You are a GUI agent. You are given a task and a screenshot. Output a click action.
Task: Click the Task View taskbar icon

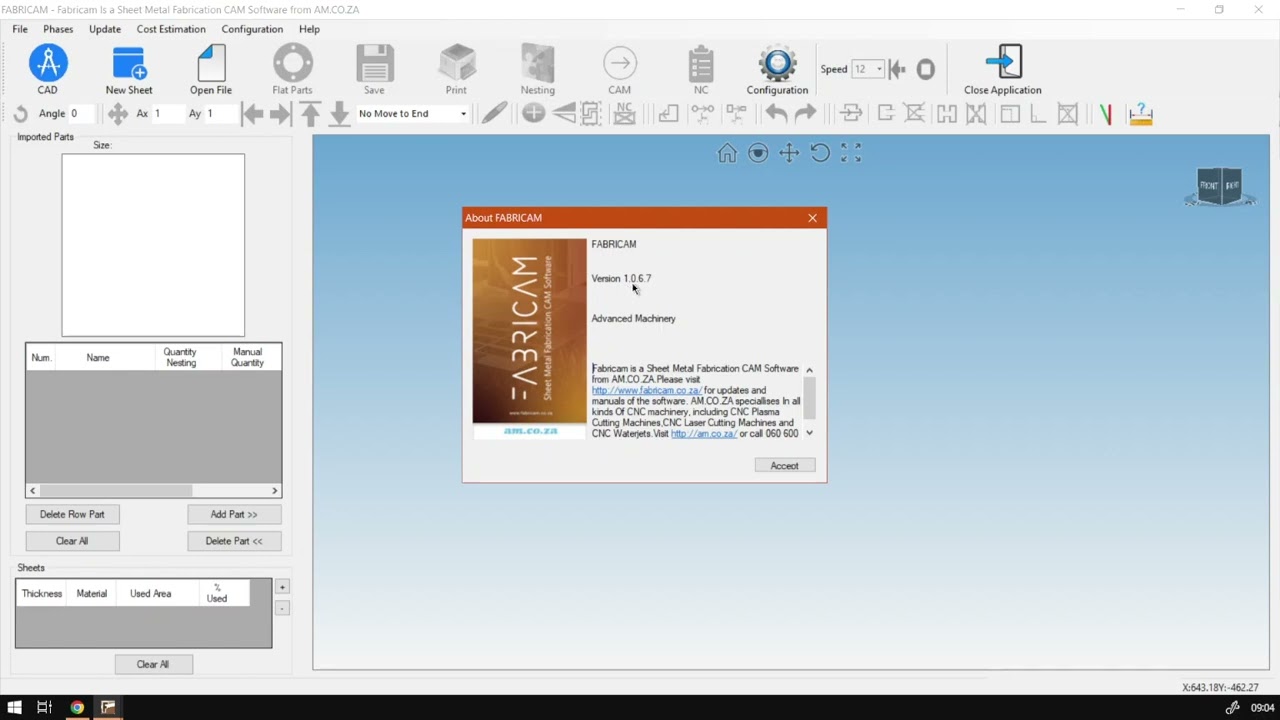pos(44,708)
